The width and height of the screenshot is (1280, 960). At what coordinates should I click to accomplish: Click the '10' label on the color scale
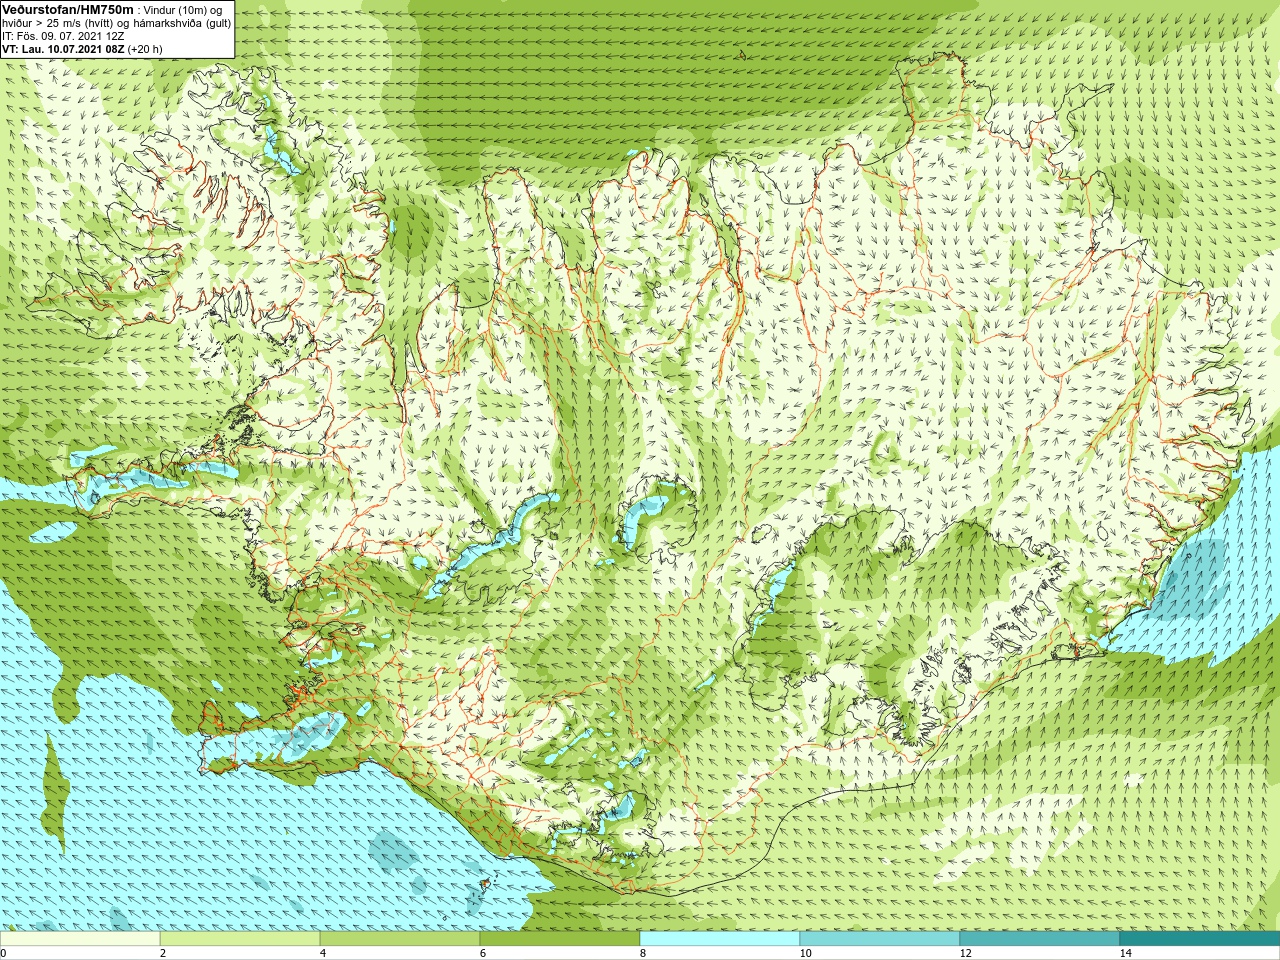coord(805,953)
